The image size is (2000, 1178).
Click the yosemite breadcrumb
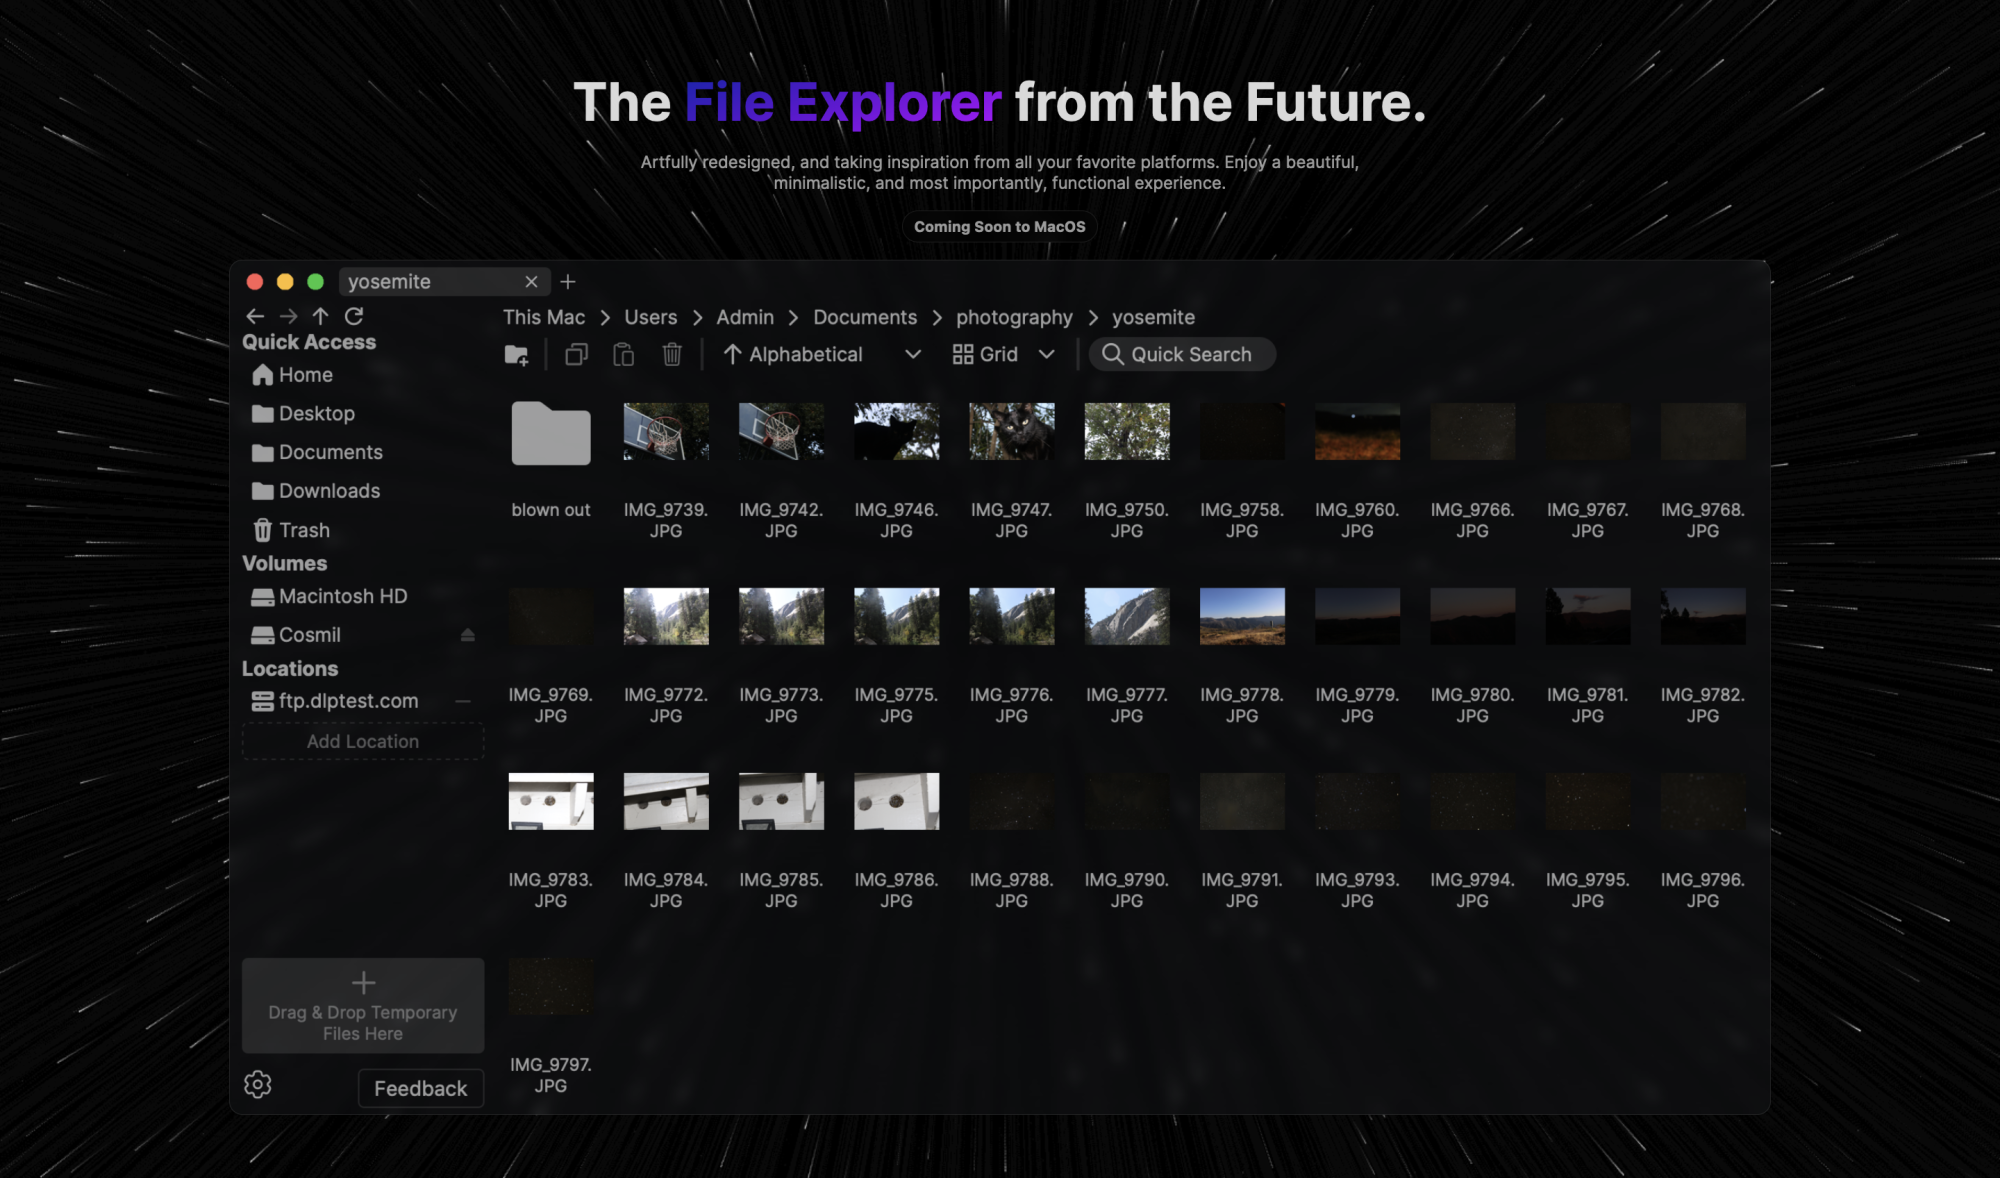pyautogui.click(x=1153, y=317)
